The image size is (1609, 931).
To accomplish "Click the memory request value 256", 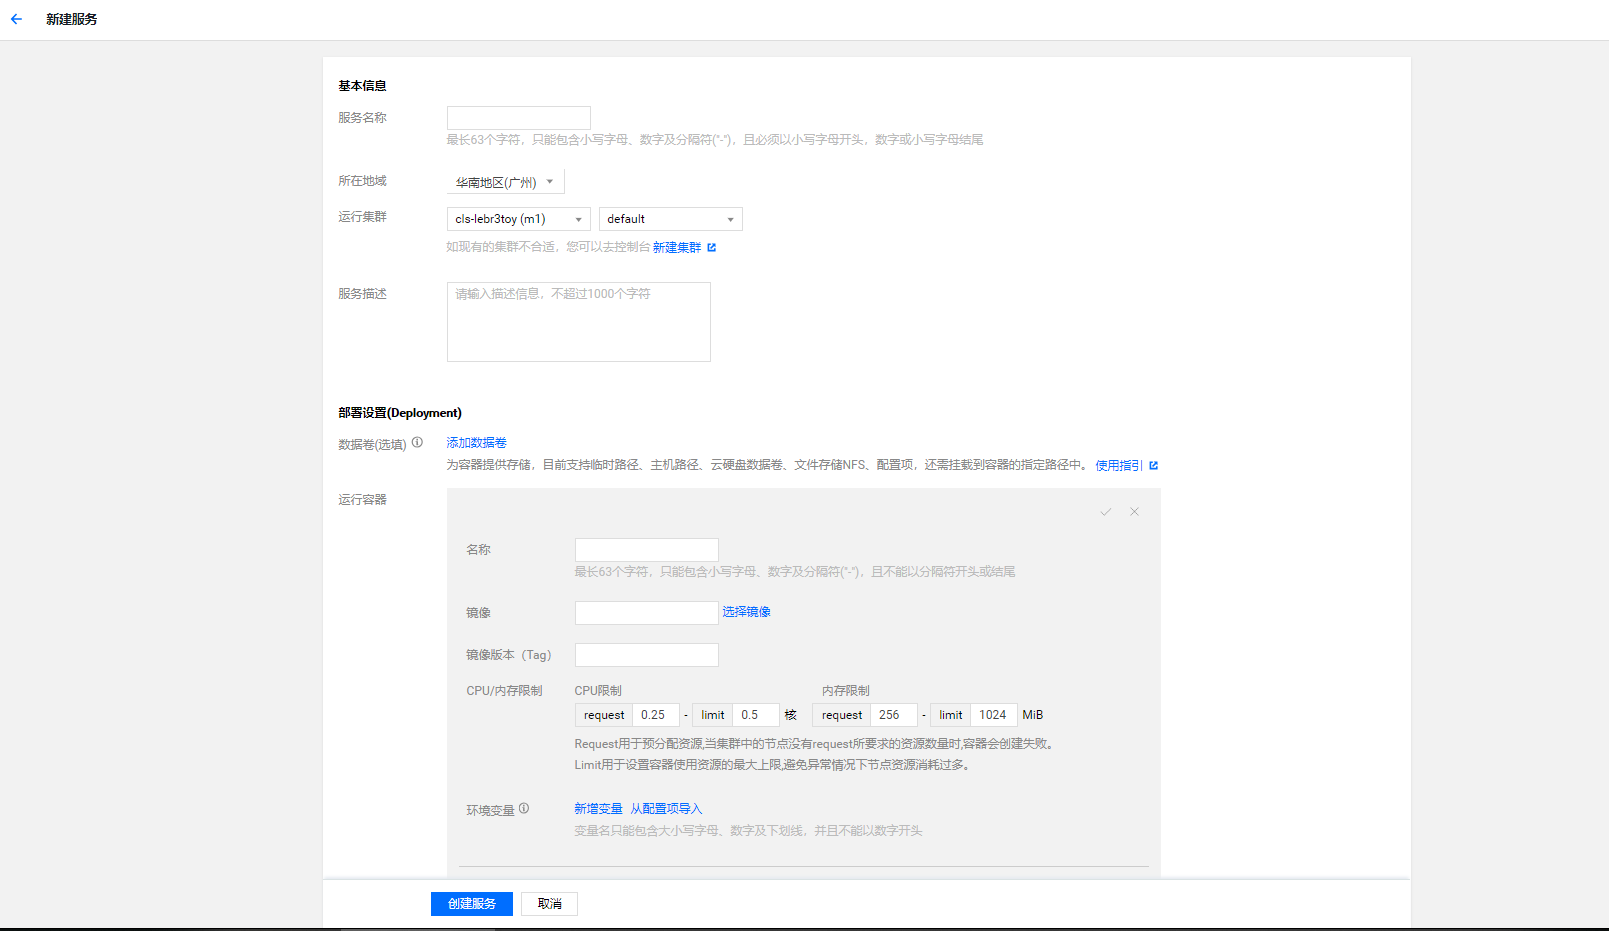I will pyautogui.click(x=894, y=715).
